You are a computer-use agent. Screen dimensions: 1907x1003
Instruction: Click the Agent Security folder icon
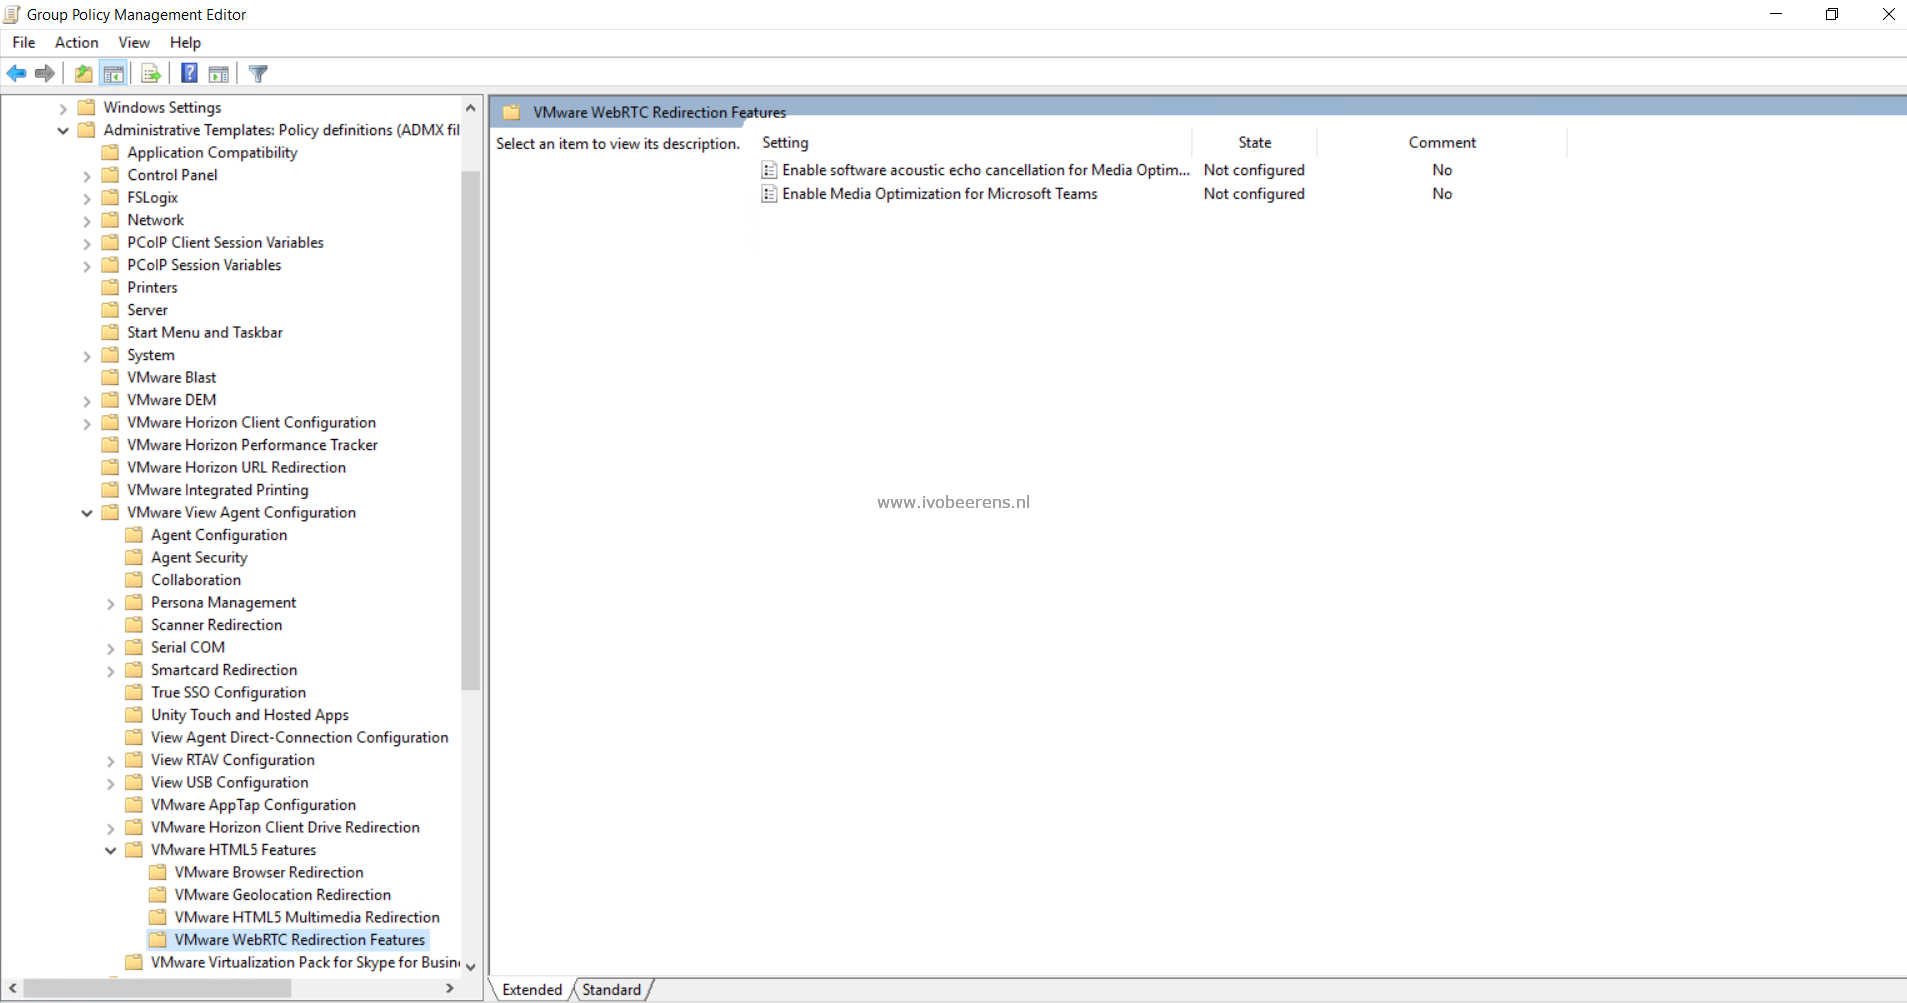coord(134,557)
